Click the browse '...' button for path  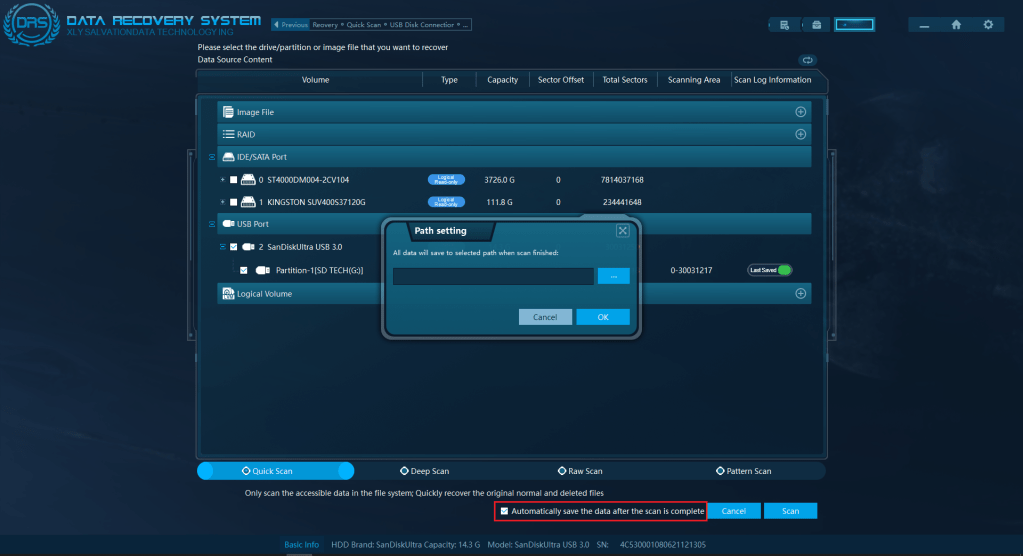coord(613,276)
